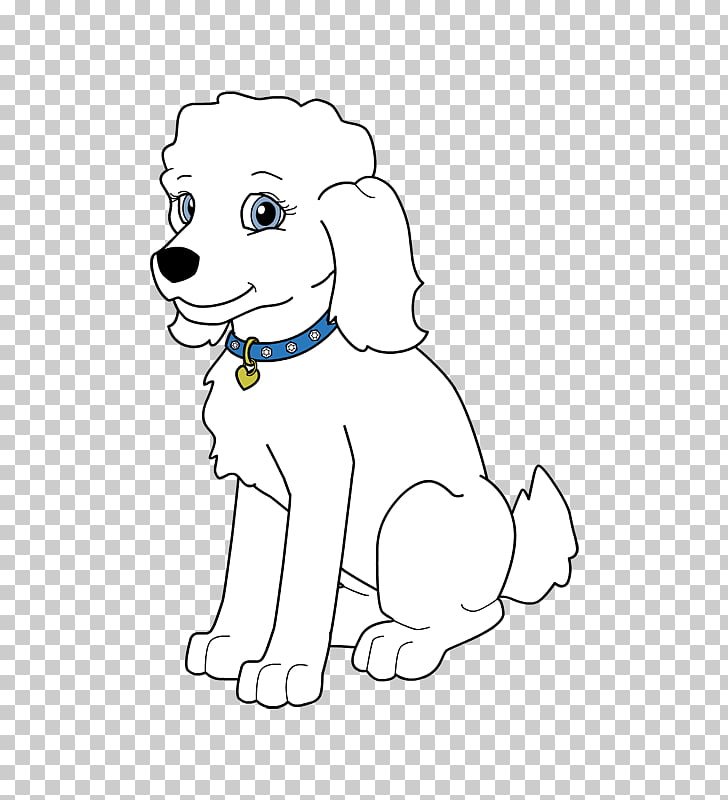
Task: Click the dog's fluffy tail
Action: pos(543,540)
